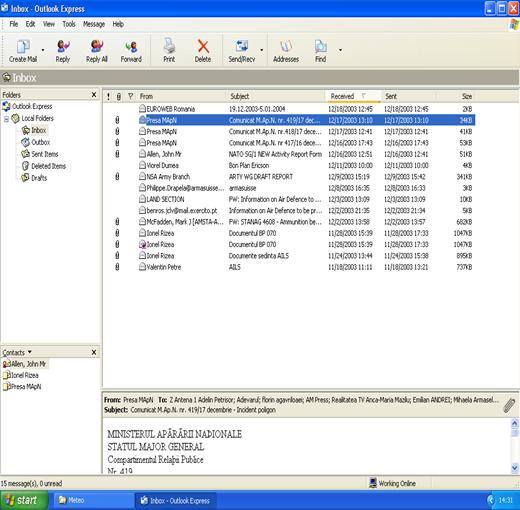Screen dimensions: 520x510
Task: Open the Find dropdown arrow
Action: (x=340, y=50)
